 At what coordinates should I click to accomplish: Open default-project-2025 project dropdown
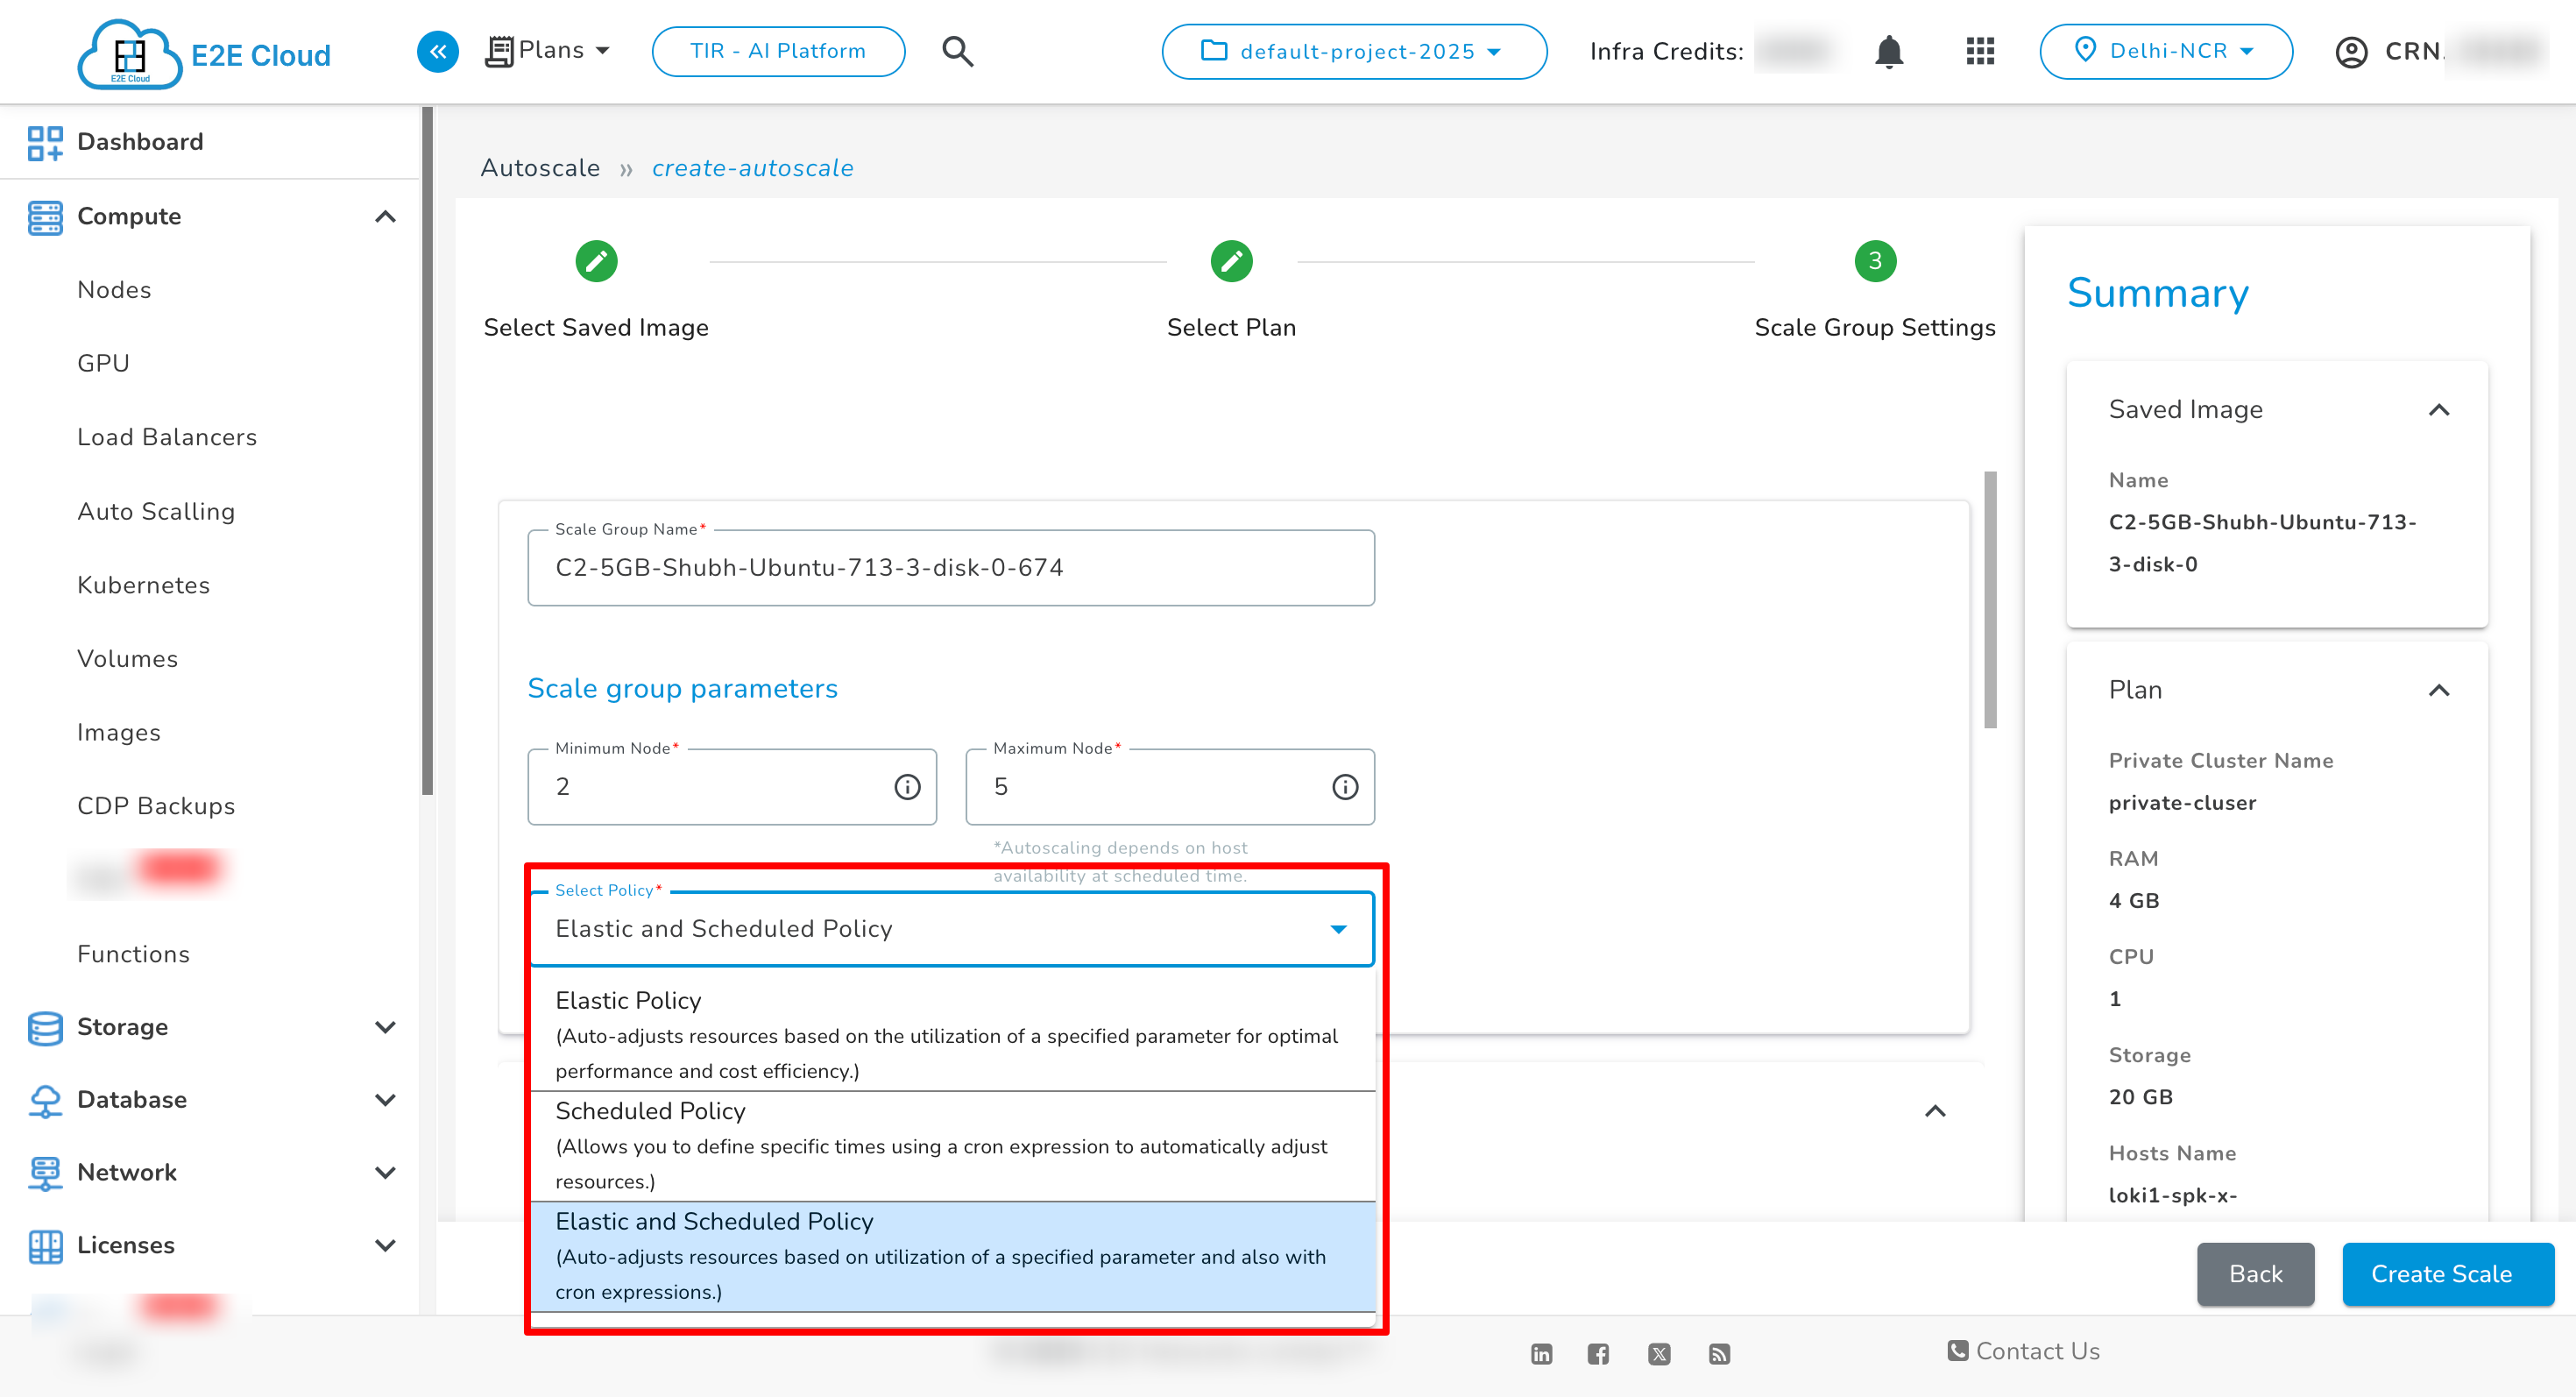[x=1353, y=51]
